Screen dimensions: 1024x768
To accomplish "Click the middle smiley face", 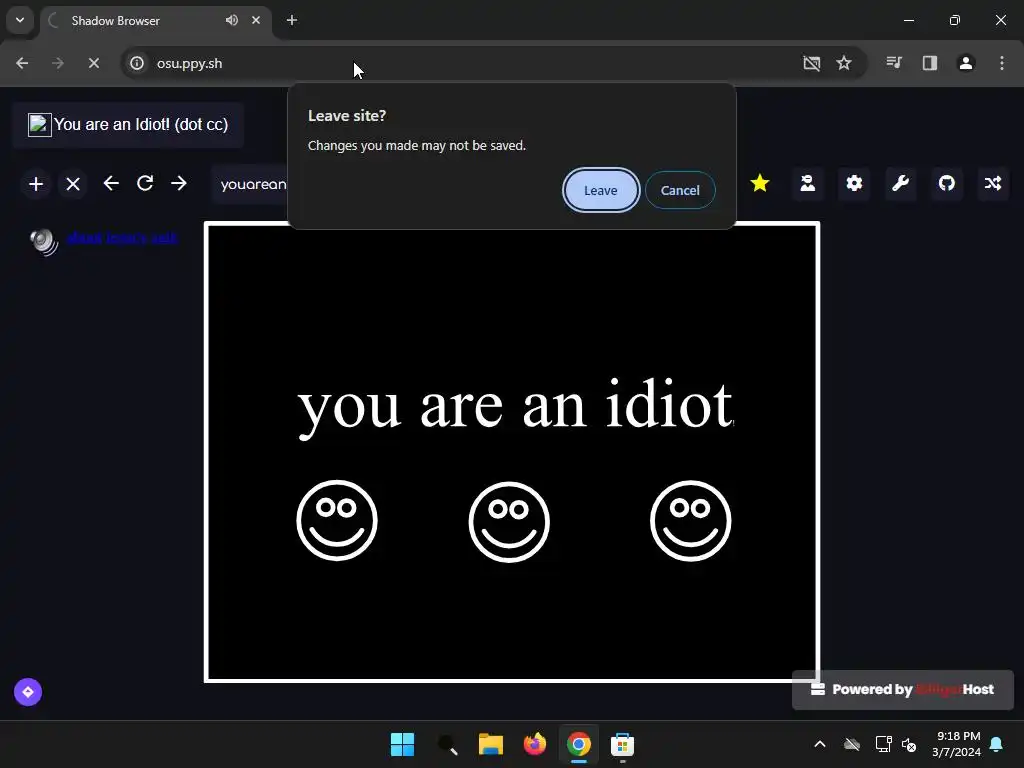I will pos(509,522).
